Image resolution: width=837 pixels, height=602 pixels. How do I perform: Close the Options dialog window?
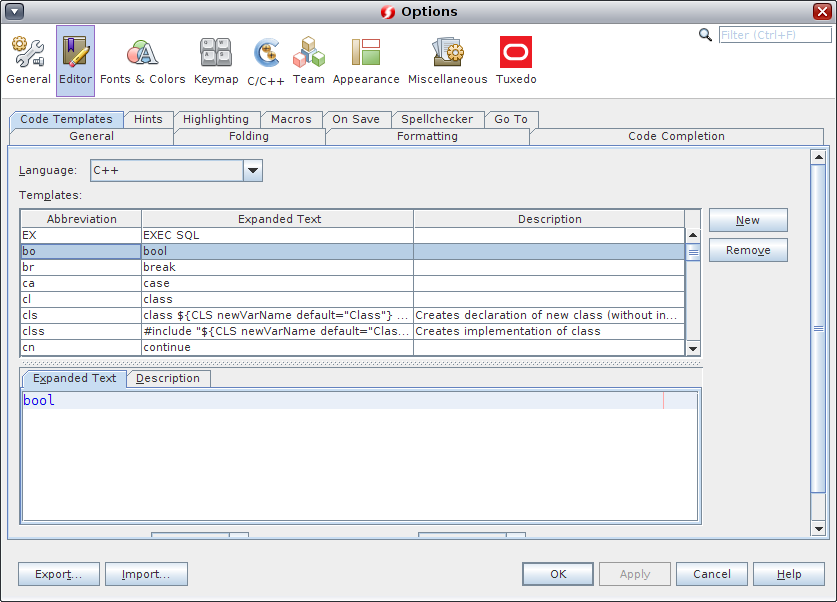pos(822,11)
